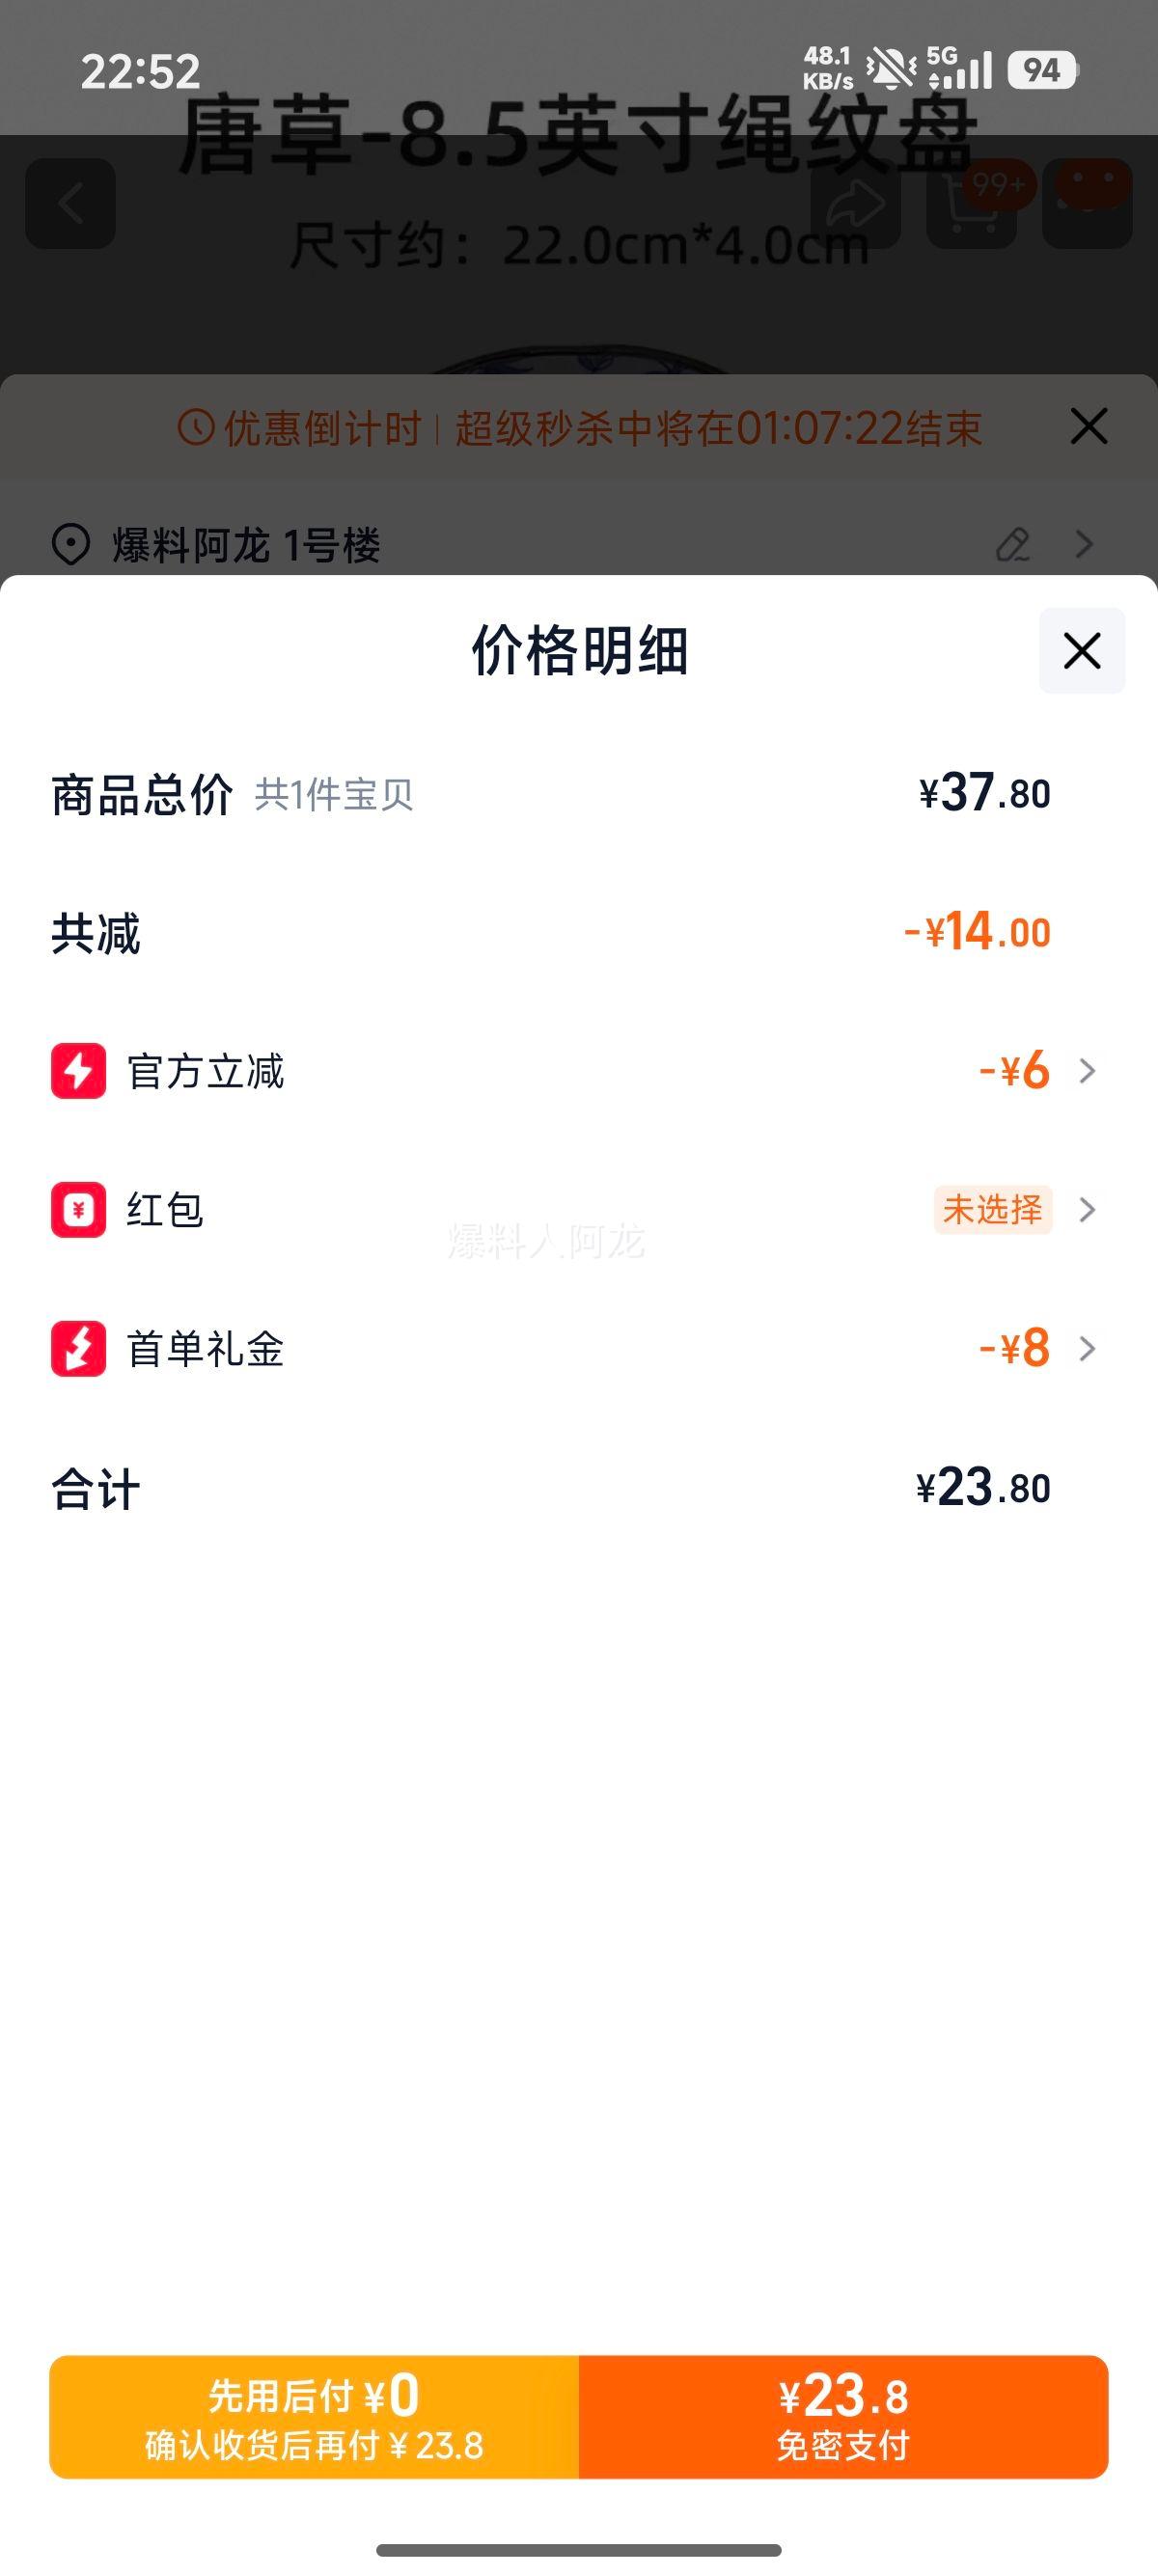Choose 先用后付 ¥0 pay-later option
Screen dimensions: 1158x2576
click(314, 2417)
